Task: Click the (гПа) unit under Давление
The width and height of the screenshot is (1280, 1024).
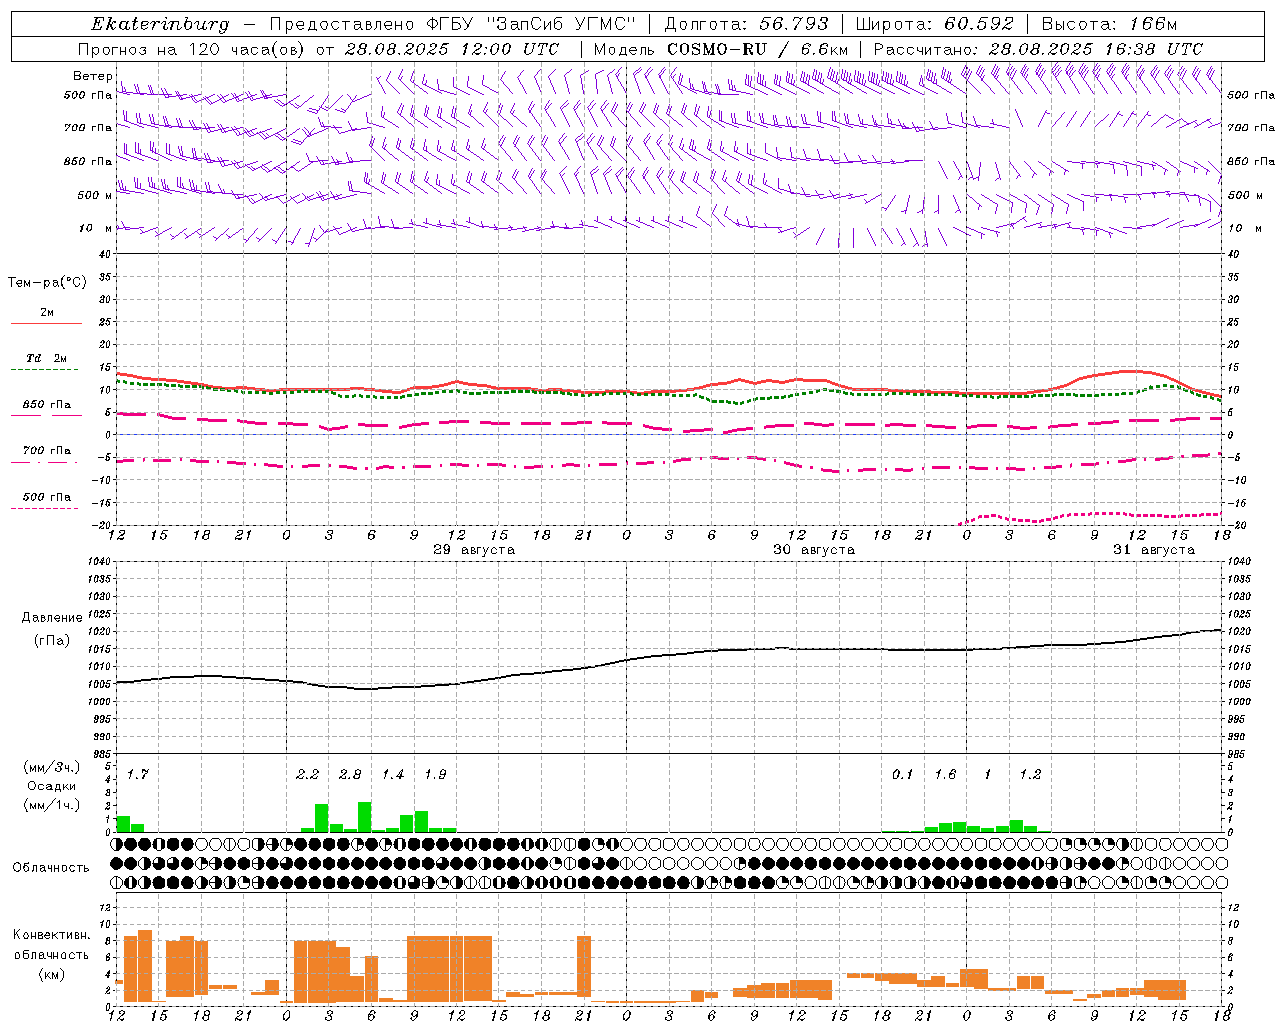Action: coord(52,641)
